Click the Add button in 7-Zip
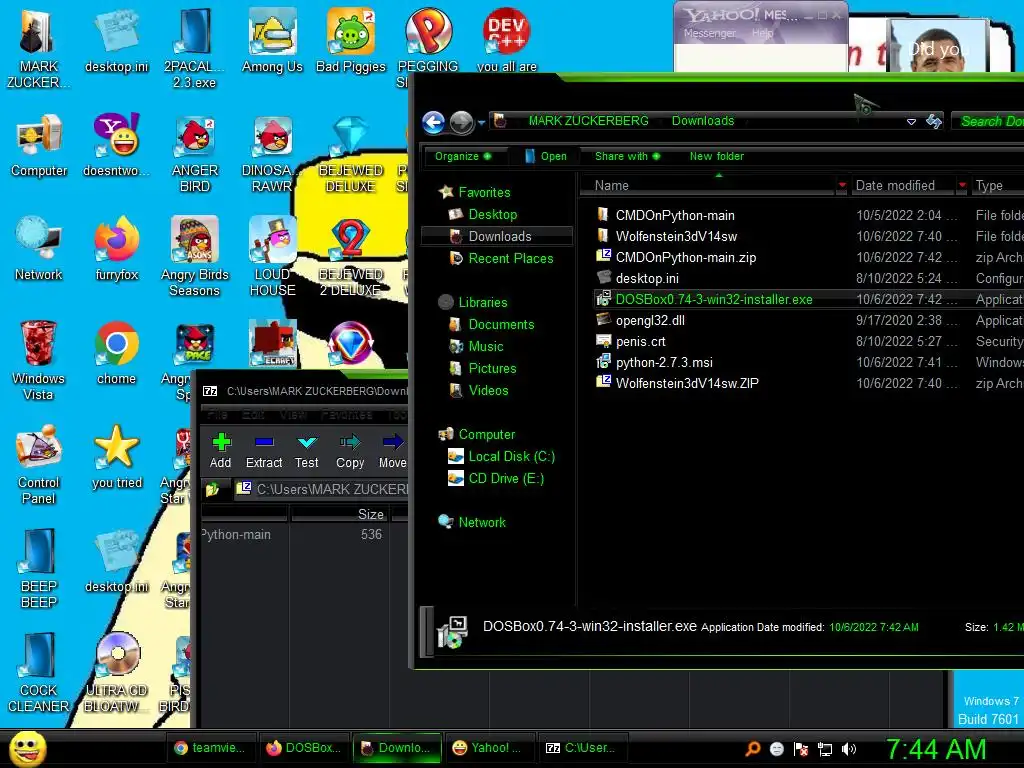 click(x=221, y=451)
